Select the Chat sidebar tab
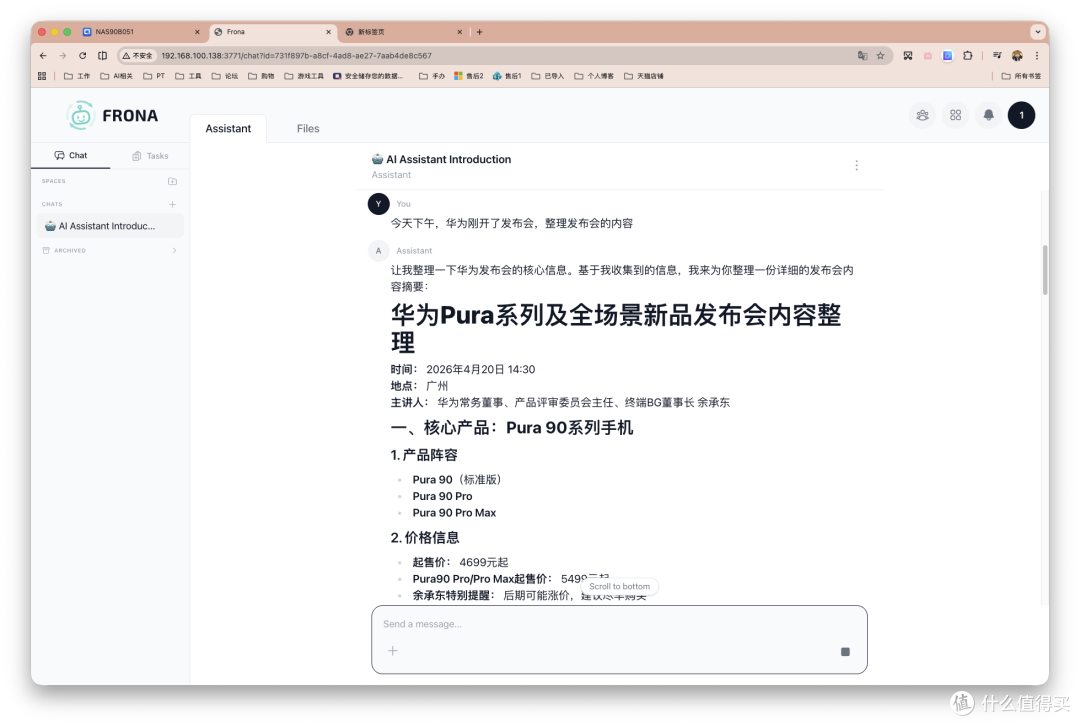 coord(71,156)
